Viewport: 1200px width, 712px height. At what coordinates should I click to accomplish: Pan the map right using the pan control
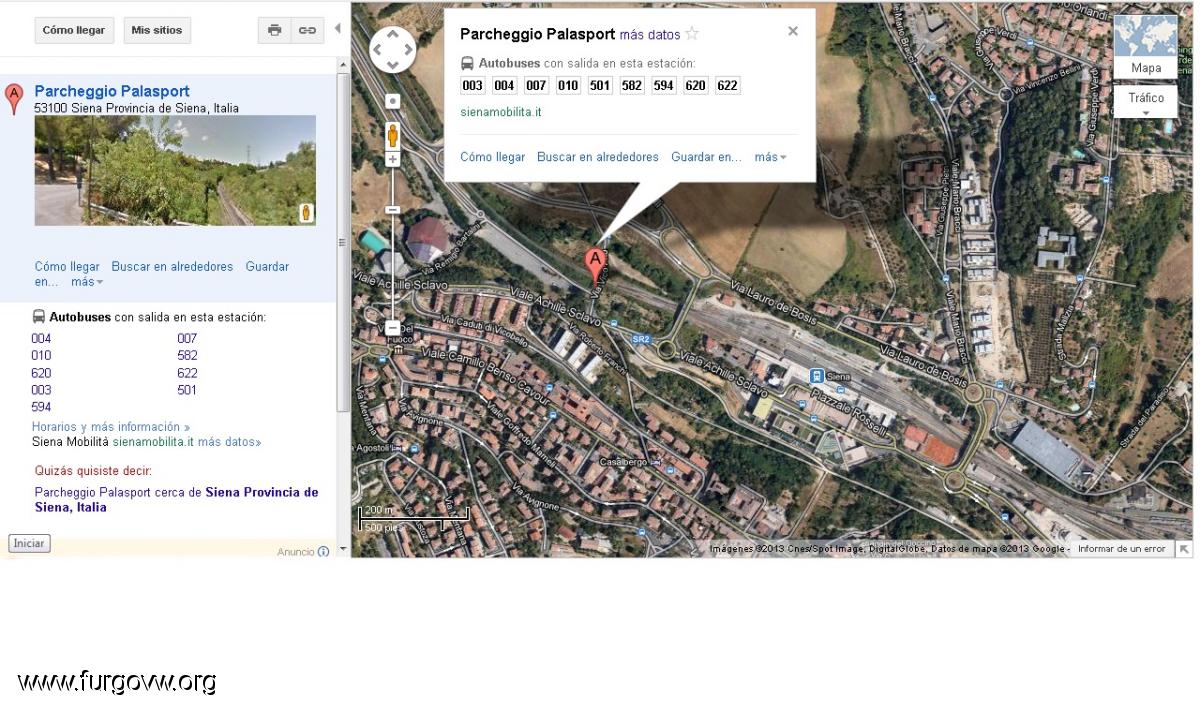tap(408, 50)
